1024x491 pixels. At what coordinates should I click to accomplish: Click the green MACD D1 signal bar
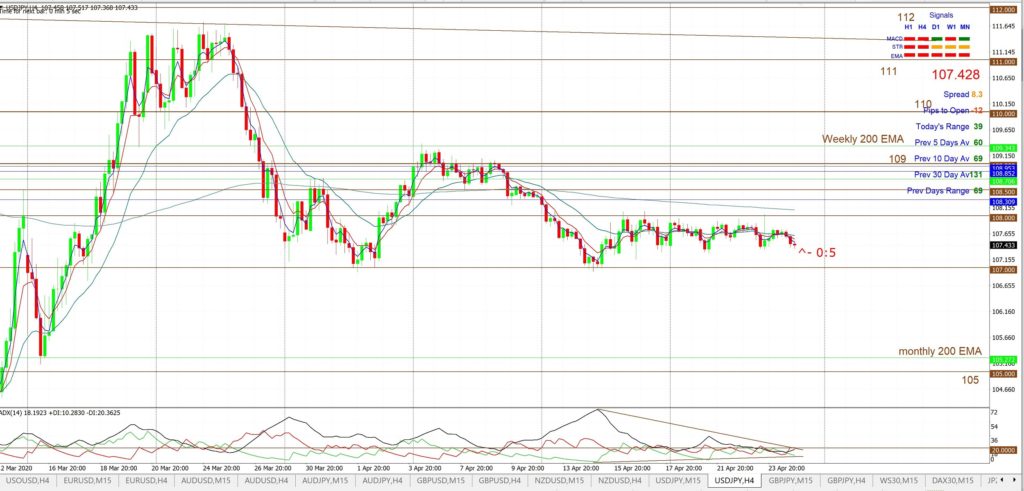pyautogui.click(x=936, y=39)
